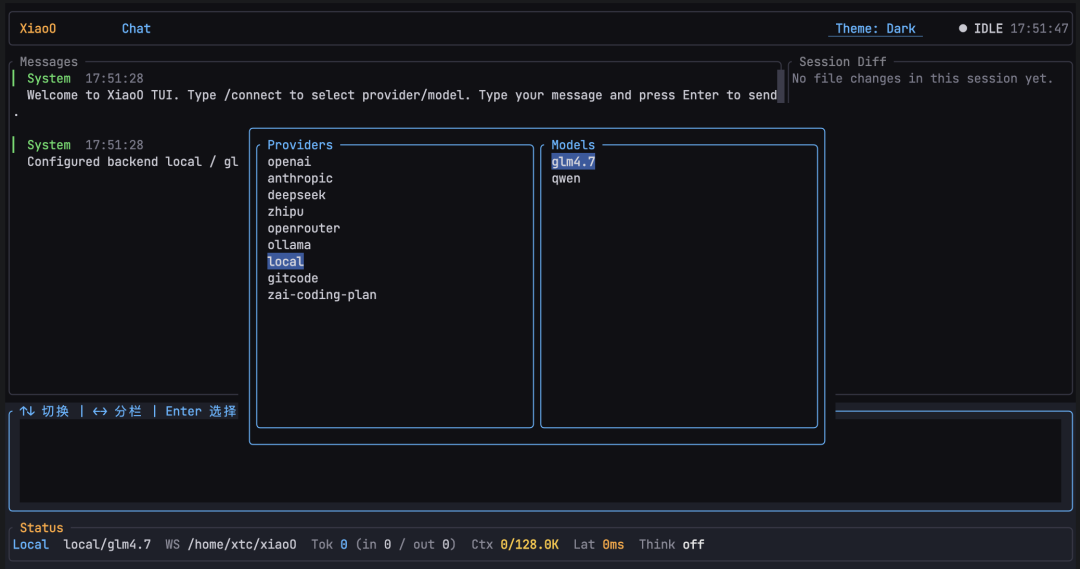Click 'No file changes in this session yet.'
1080x569 pixels.
click(x=922, y=79)
